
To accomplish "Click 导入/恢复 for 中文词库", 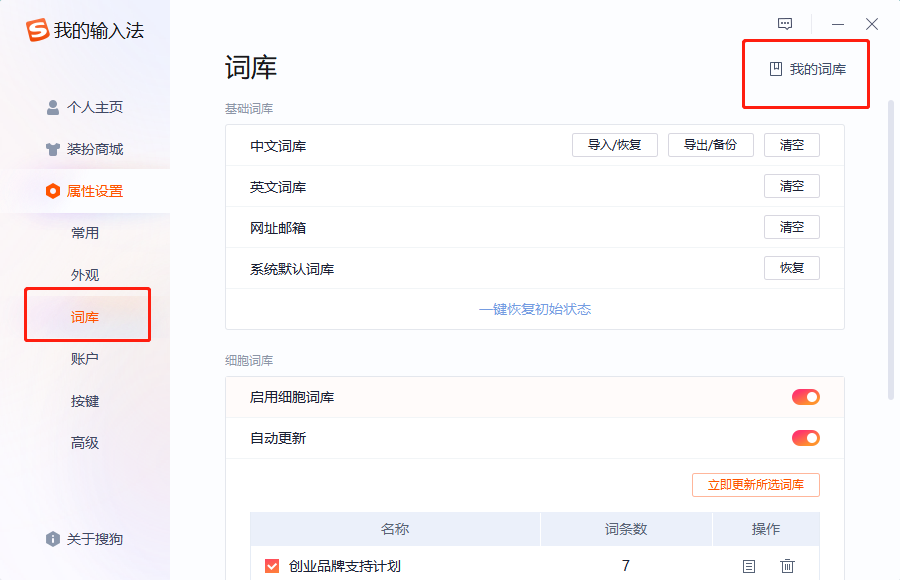I will click(614, 145).
